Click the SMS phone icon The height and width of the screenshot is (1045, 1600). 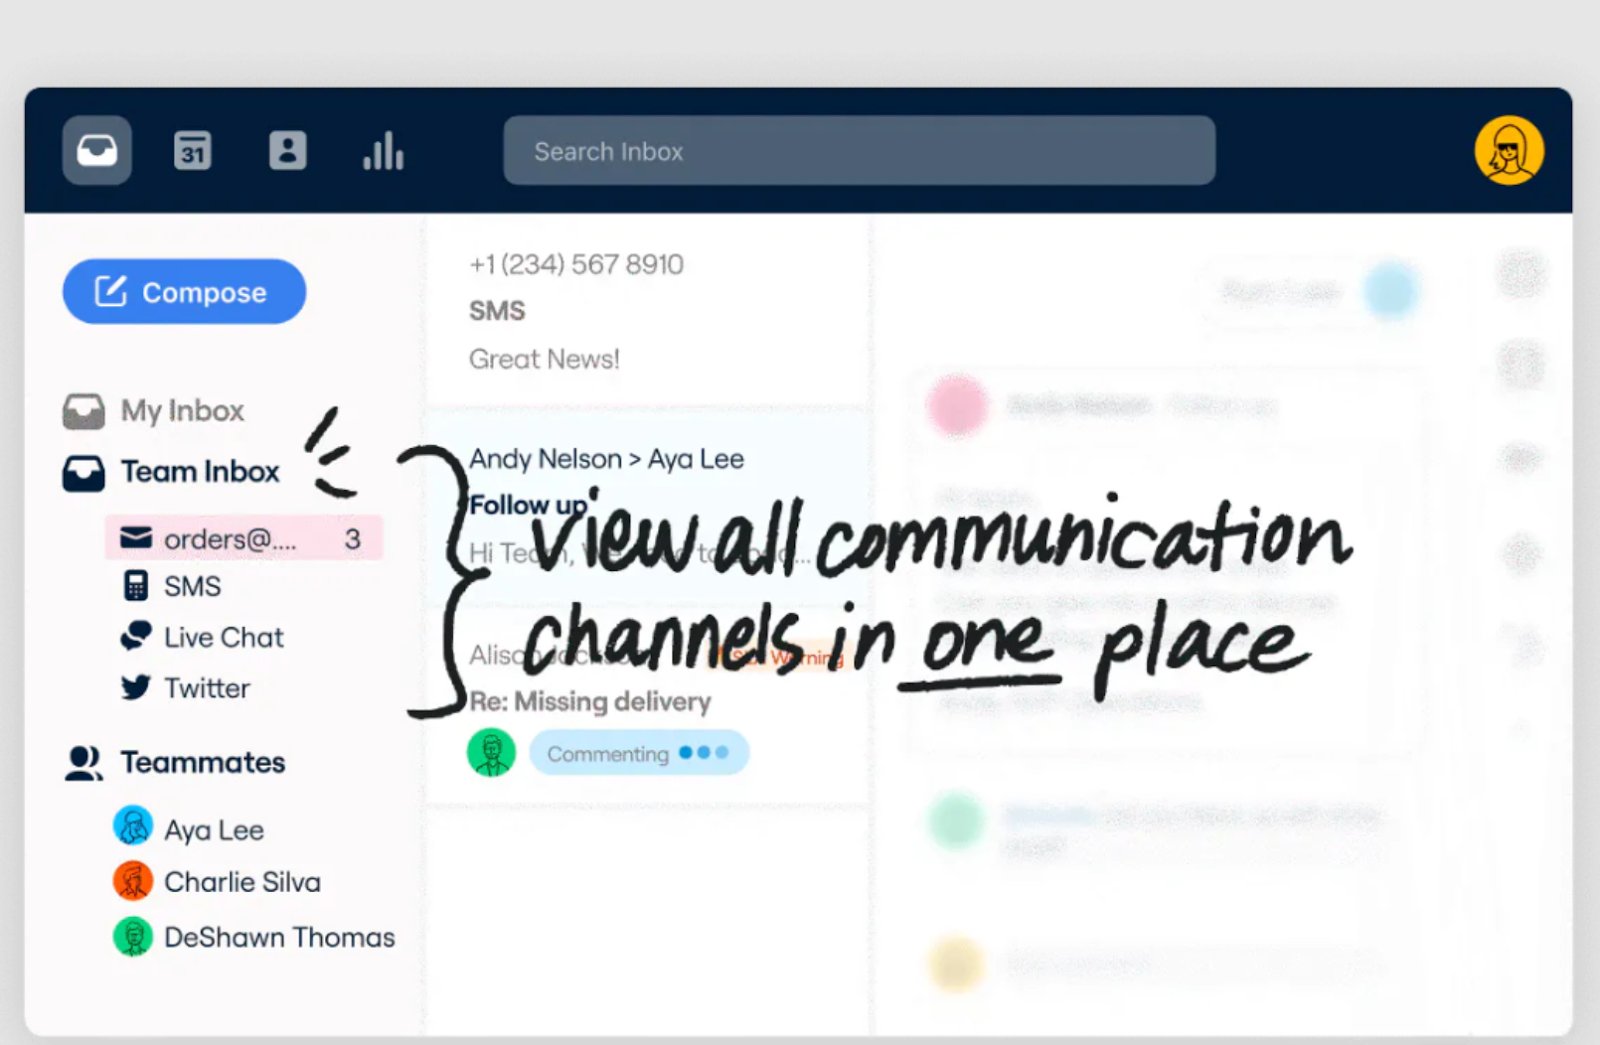(135, 586)
